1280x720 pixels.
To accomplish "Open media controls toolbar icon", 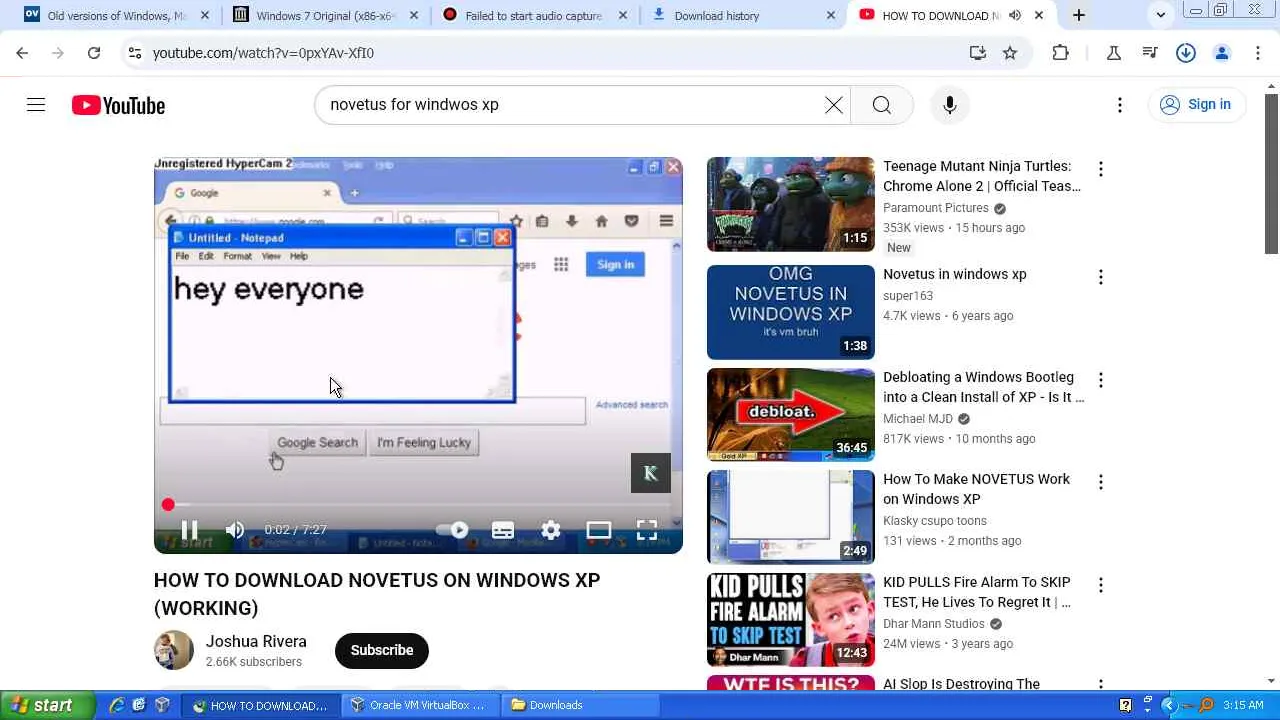I will [x=1150, y=53].
